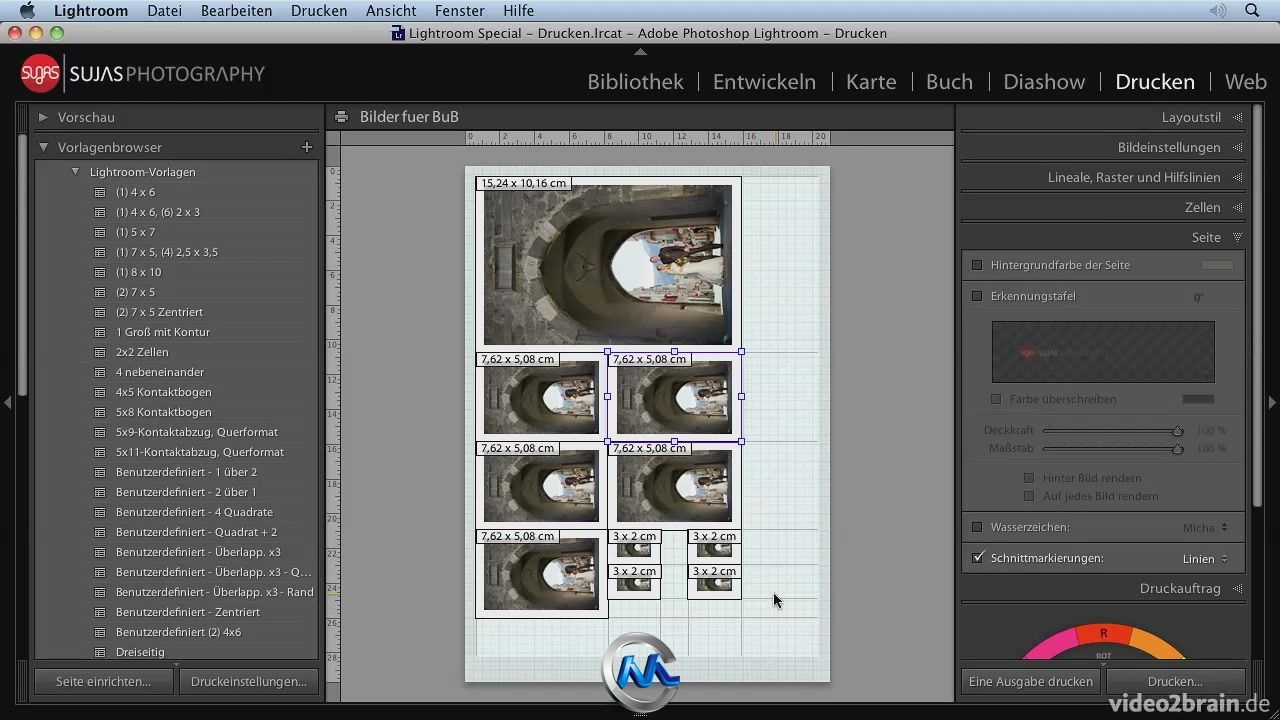Click the Maßstab slider handle
This screenshot has height=720, width=1280.
tap(1177, 449)
